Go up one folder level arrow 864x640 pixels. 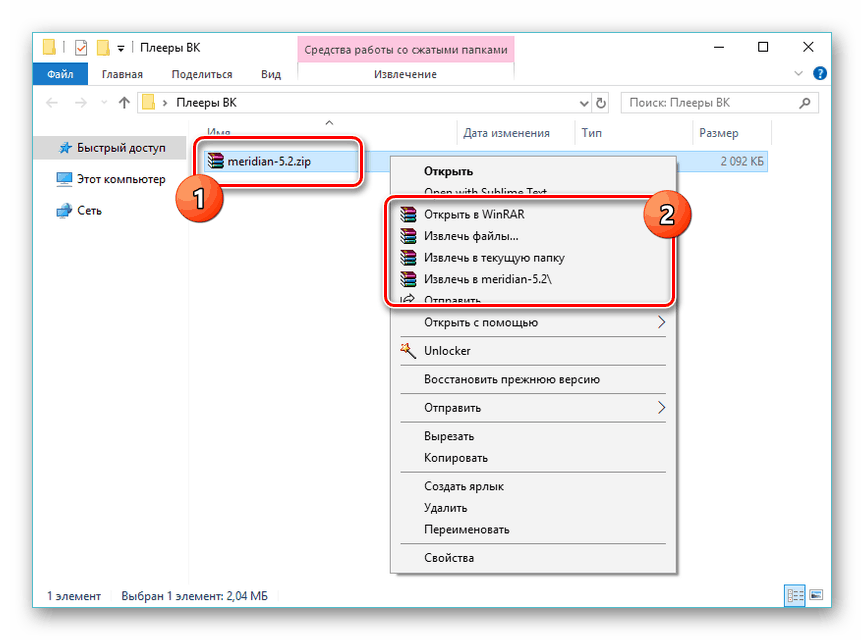(124, 103)
